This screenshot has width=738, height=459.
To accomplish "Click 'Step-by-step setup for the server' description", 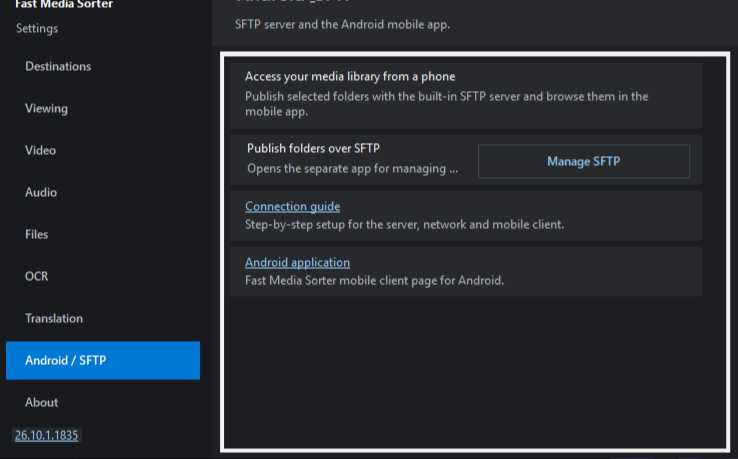I will coord(404,225).
